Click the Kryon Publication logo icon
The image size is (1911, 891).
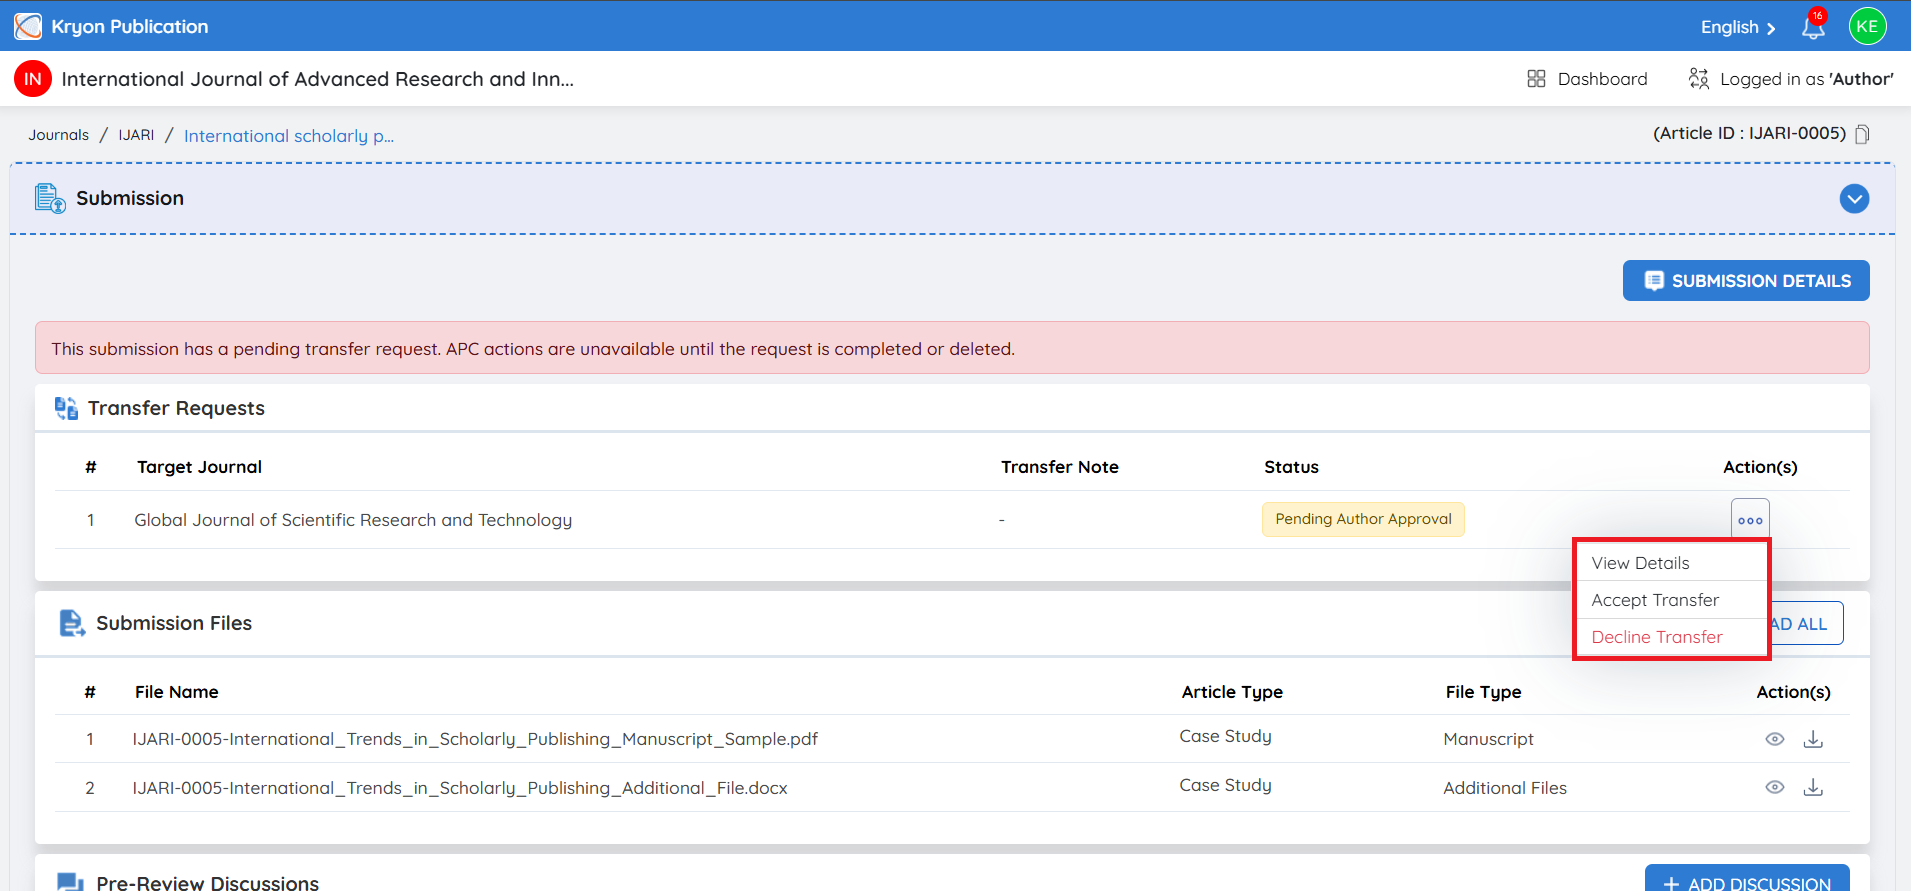pos(28,26)
